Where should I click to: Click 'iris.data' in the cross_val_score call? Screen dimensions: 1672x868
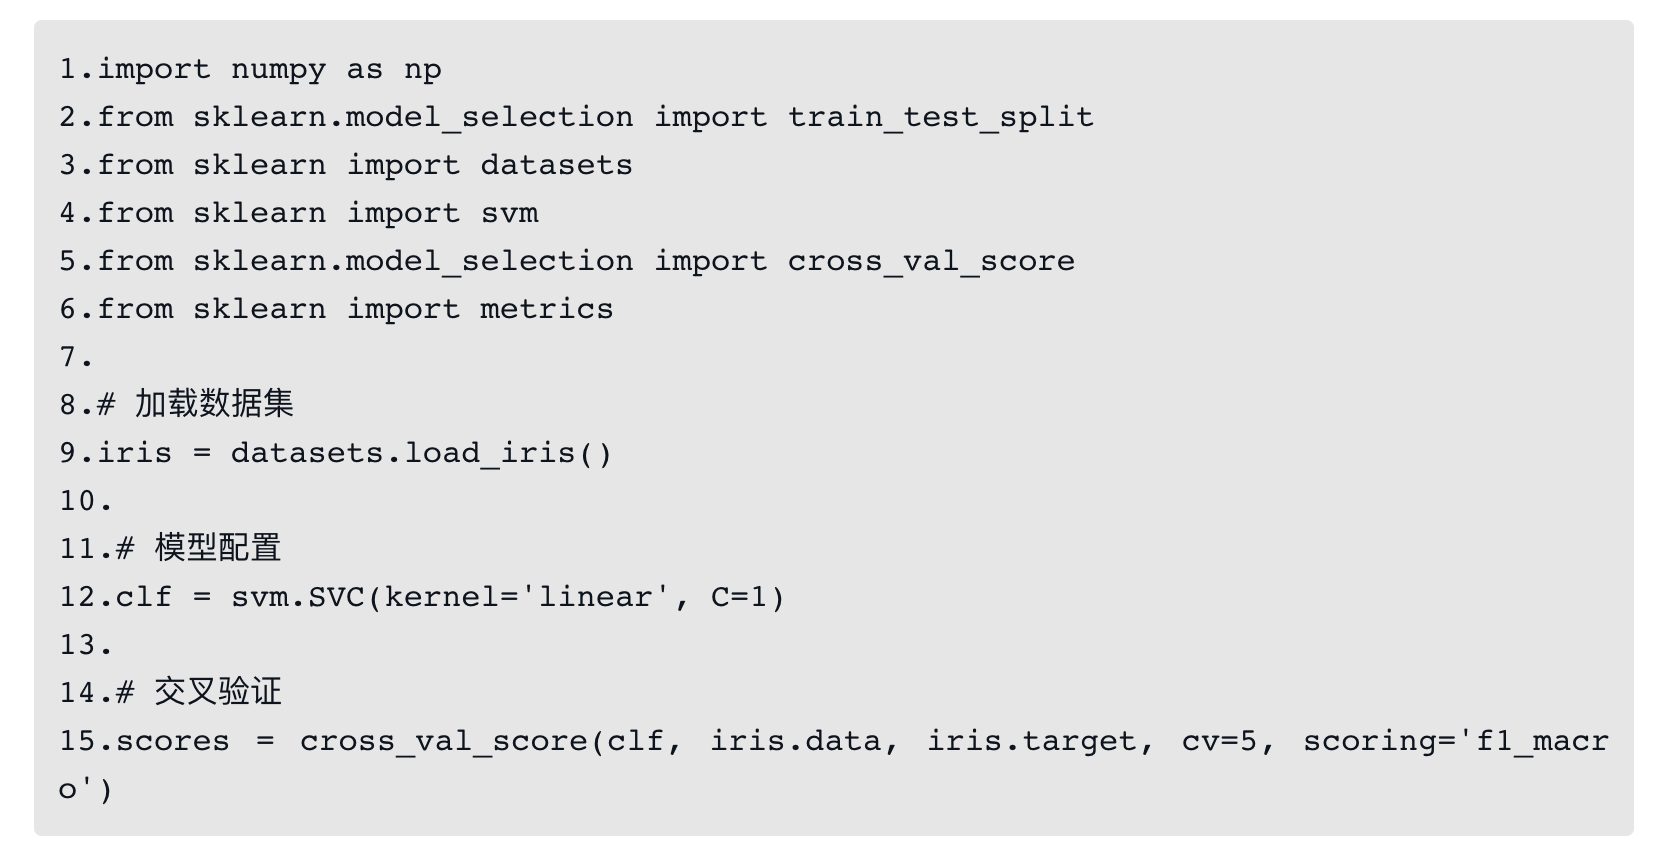point(796,741)
